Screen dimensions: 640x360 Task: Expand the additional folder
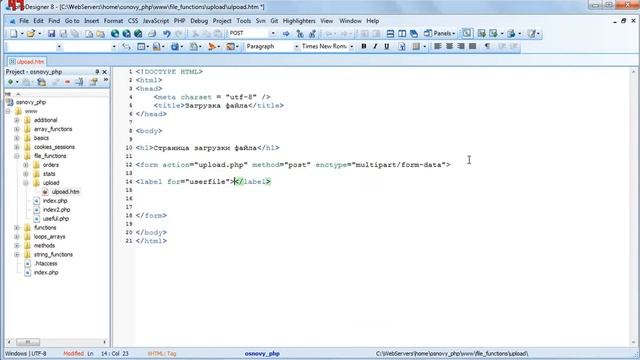coord(17,120)
